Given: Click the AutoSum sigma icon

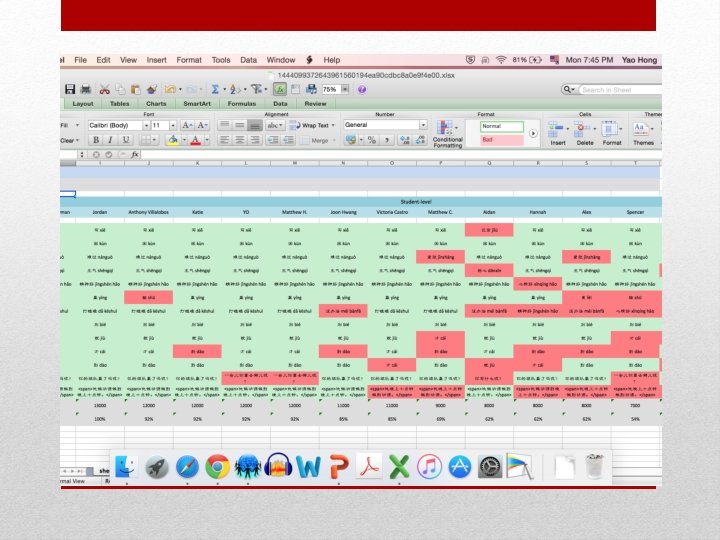Looking at the screenshot, I should coord(214,89).
